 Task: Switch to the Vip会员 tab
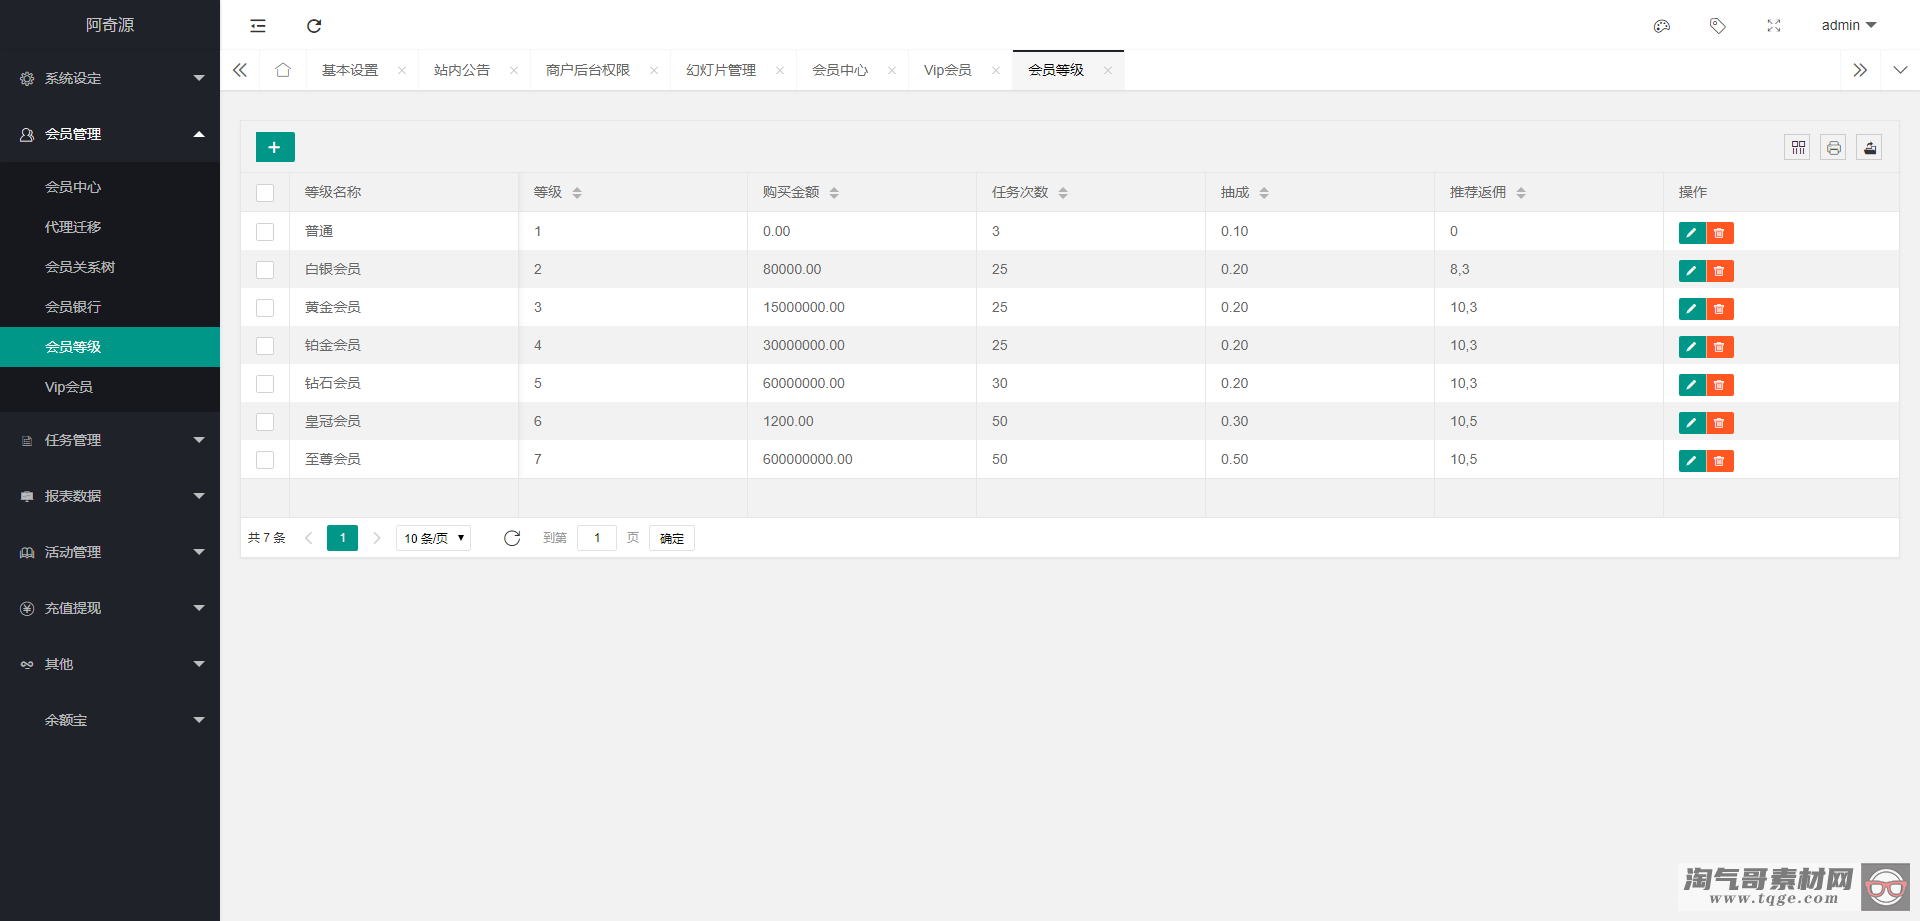(948, 70)
